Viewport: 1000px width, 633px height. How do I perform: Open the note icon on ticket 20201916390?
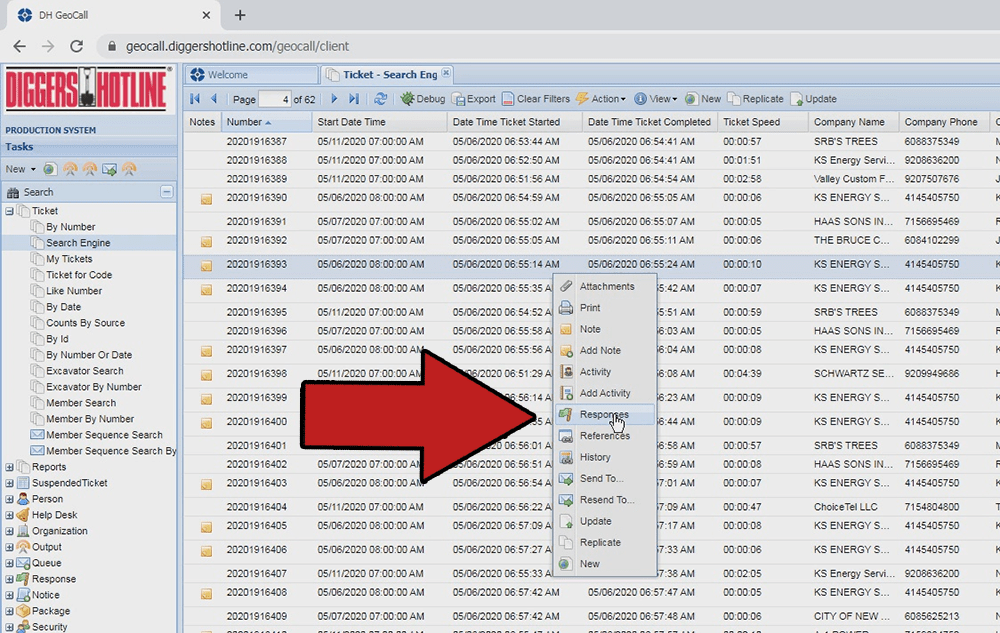206,198
